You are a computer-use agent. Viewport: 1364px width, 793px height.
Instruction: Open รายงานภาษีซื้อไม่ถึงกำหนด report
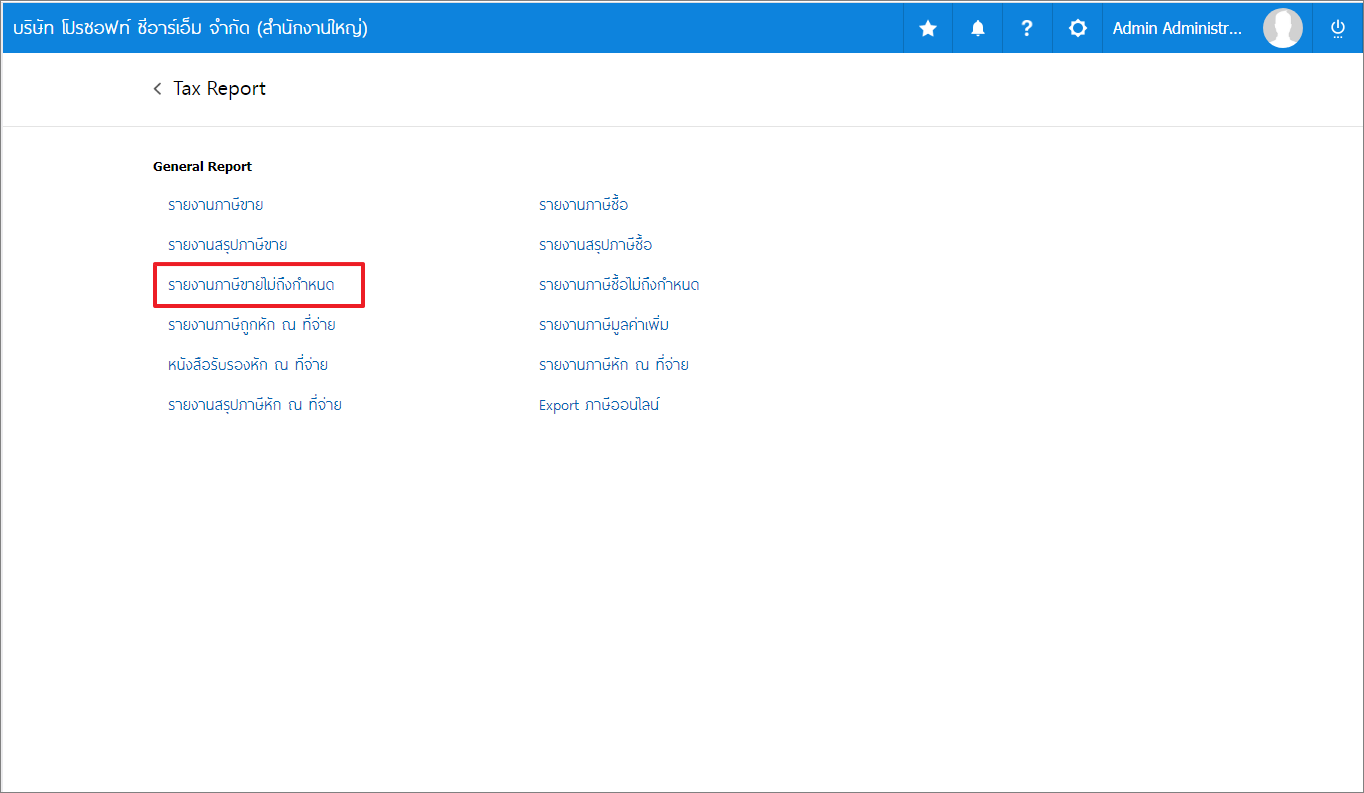(x=619, y=285)
